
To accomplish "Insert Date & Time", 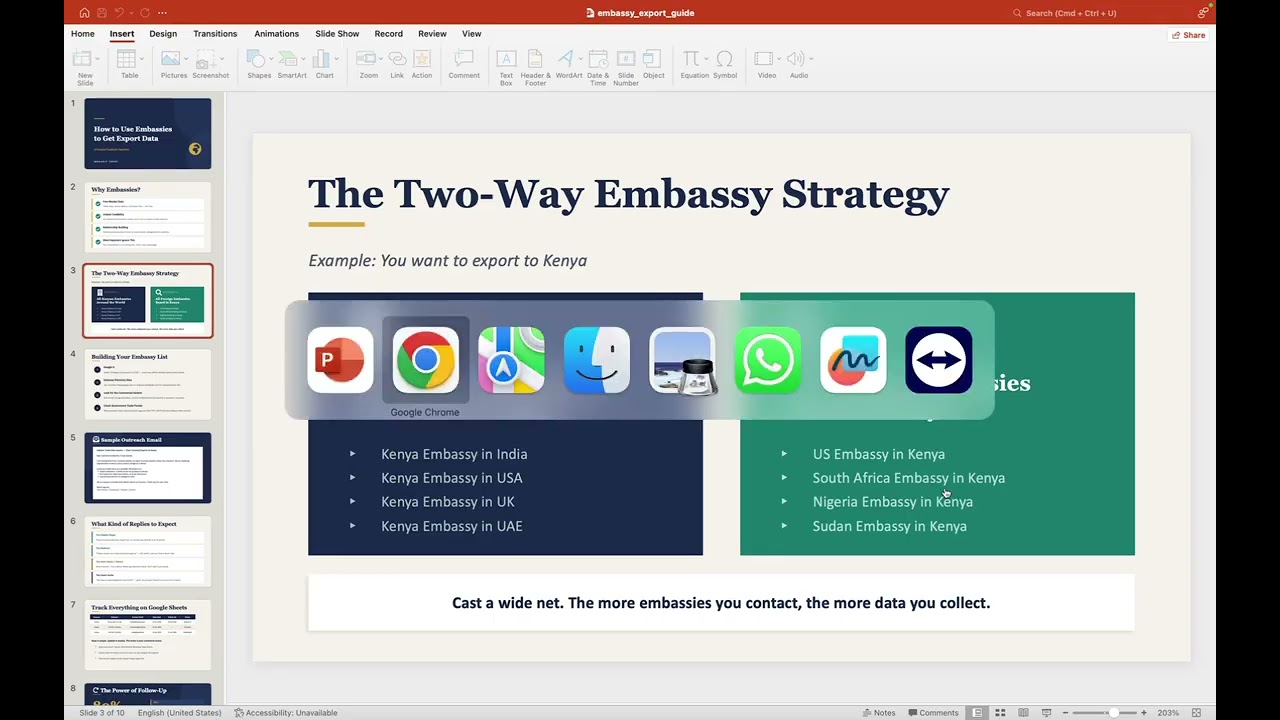I will [598, 67].
